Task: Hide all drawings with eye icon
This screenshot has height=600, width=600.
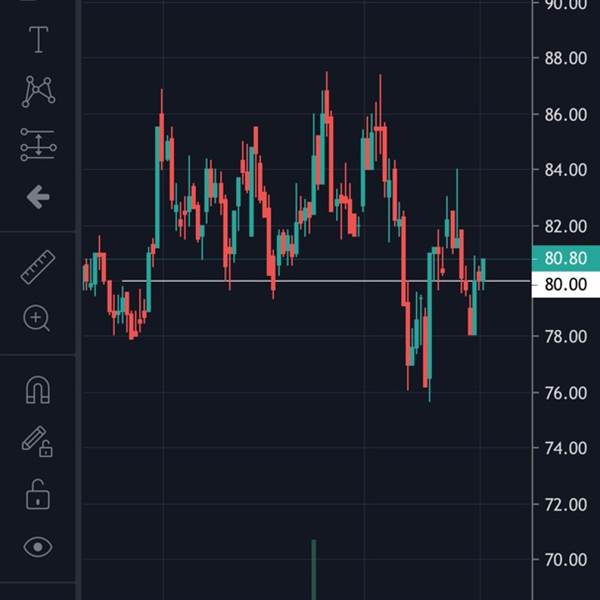Action: point(38,547)
